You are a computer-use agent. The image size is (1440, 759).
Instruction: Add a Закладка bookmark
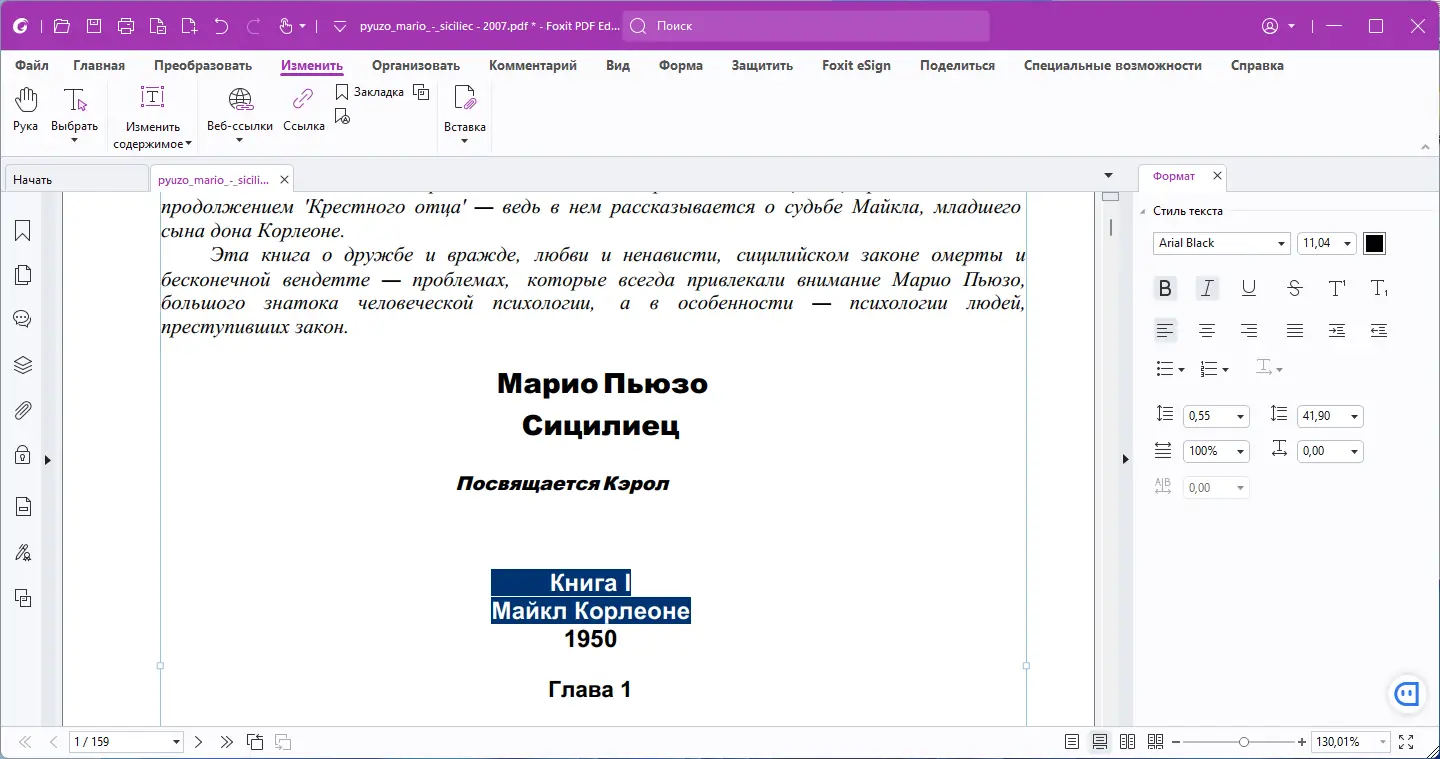369,92
